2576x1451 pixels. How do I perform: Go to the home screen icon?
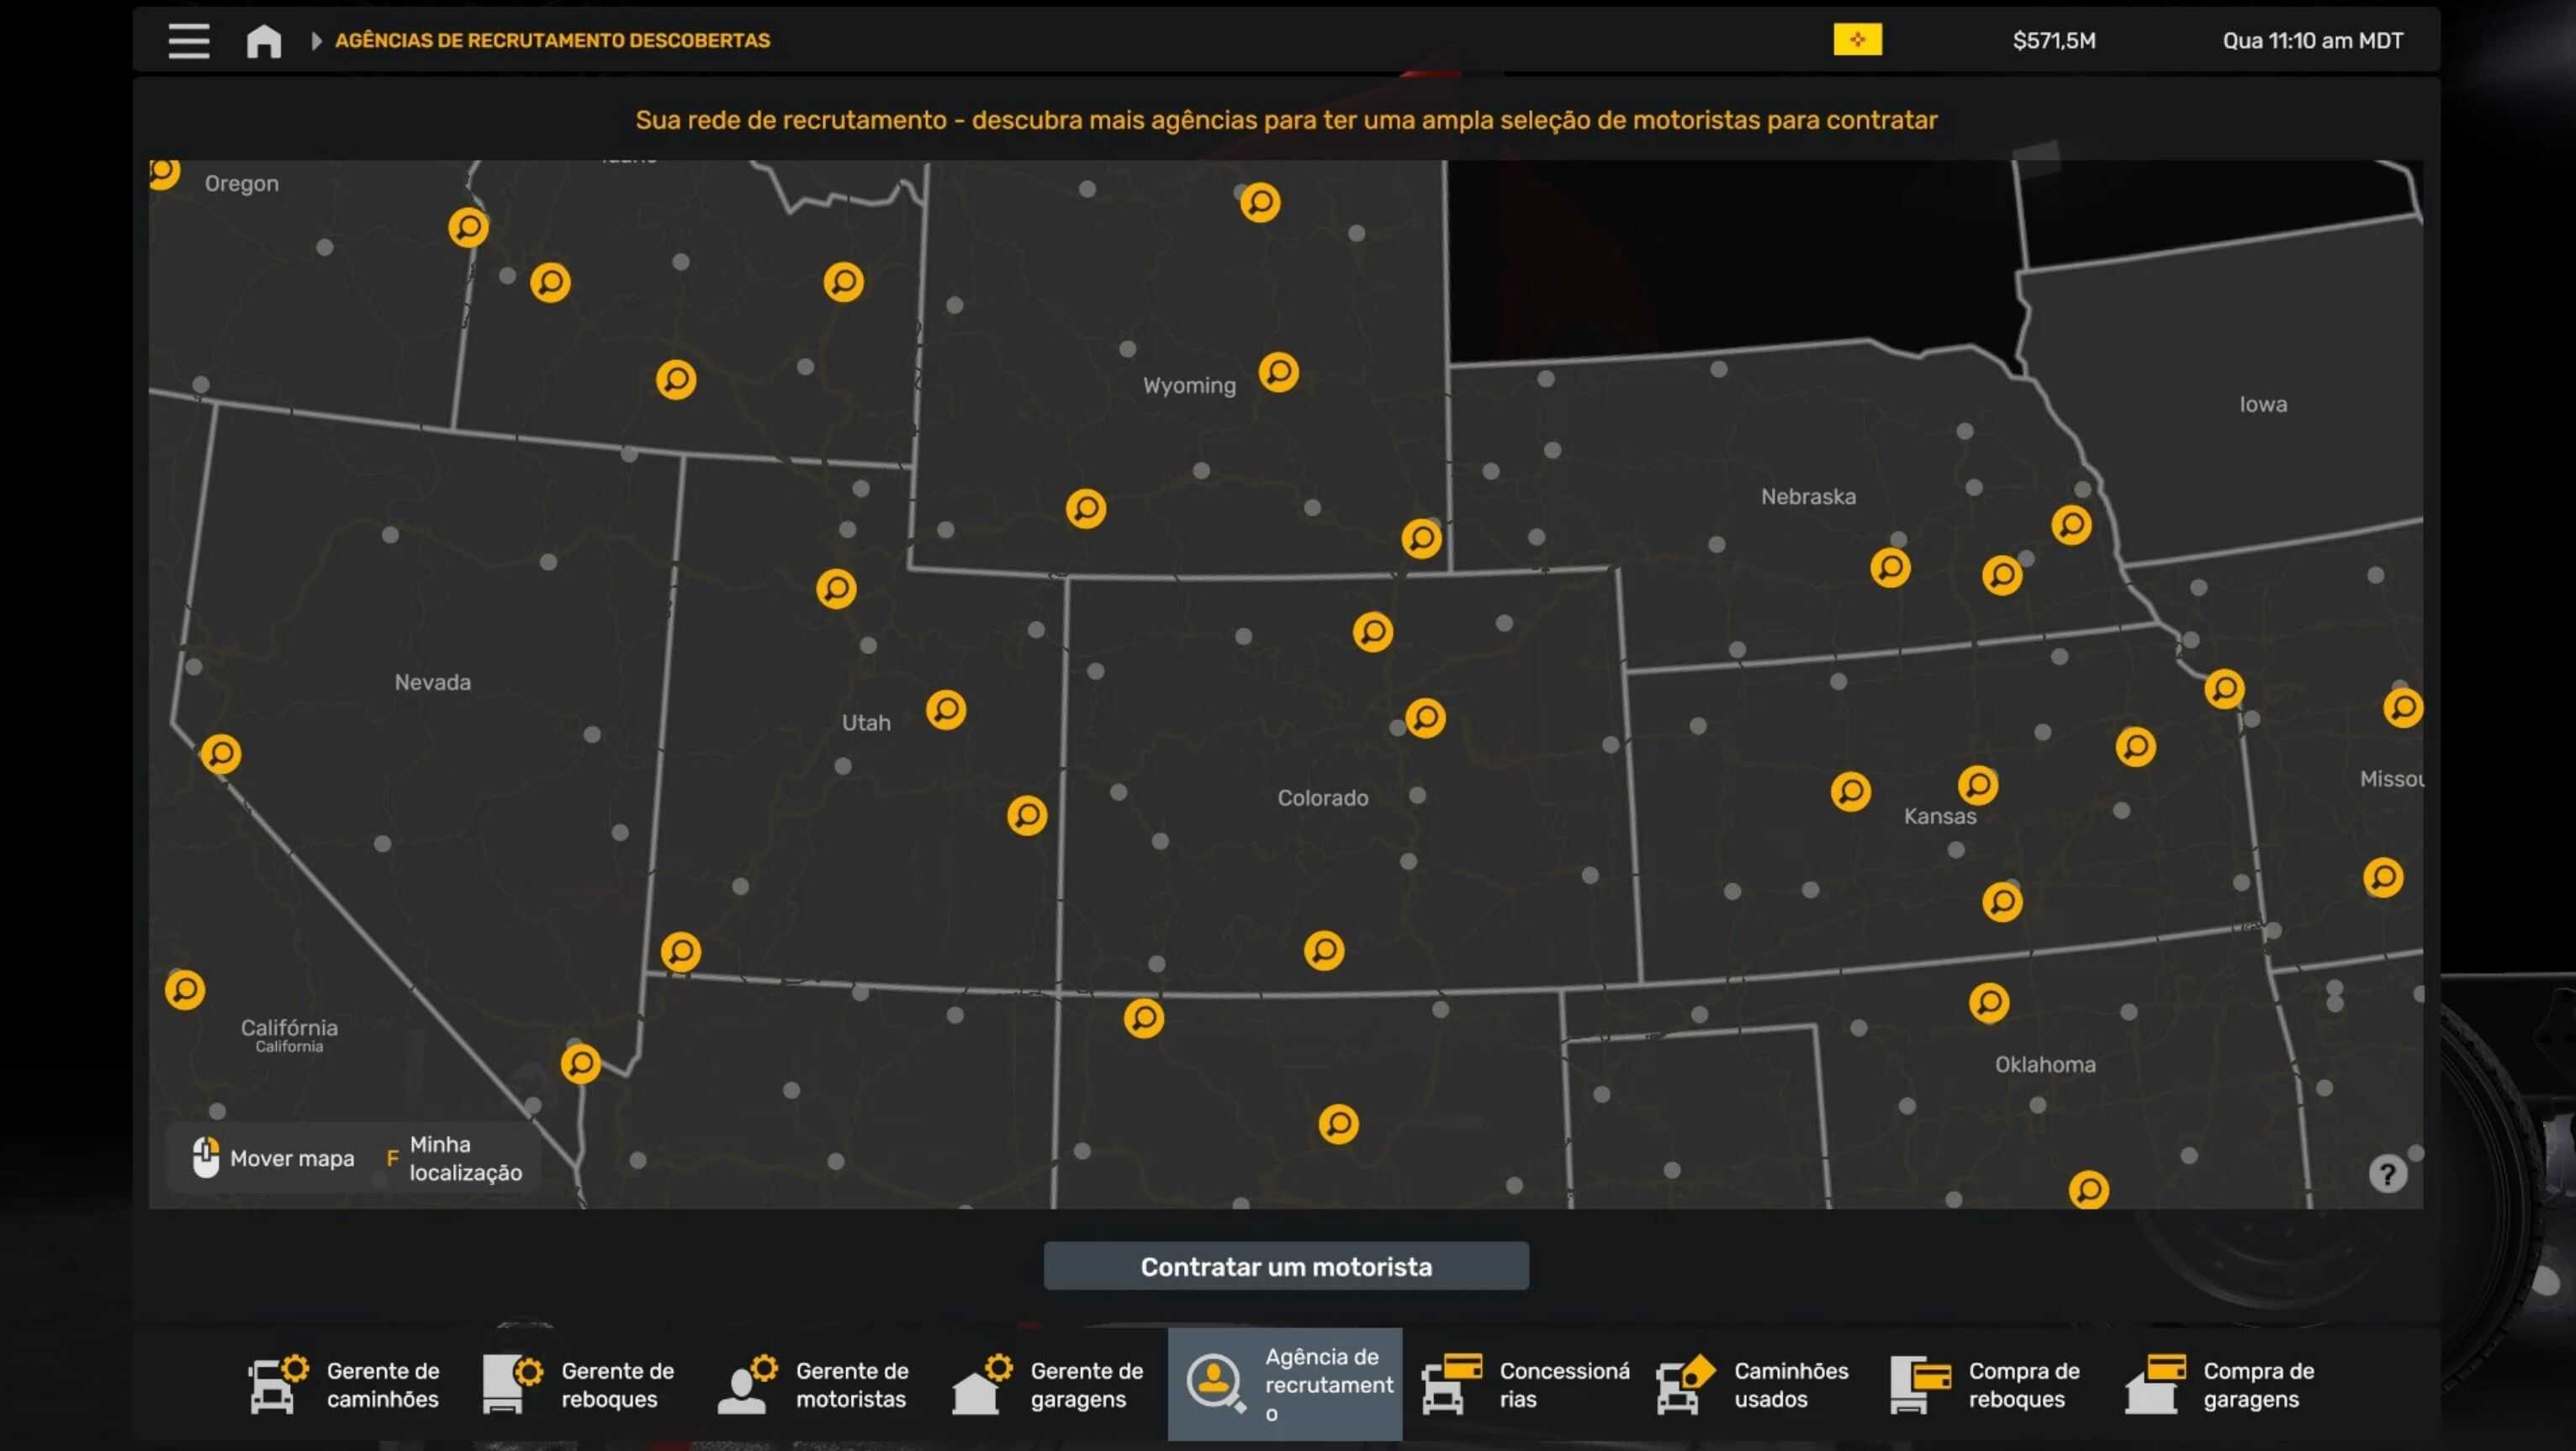click(264, 41)
